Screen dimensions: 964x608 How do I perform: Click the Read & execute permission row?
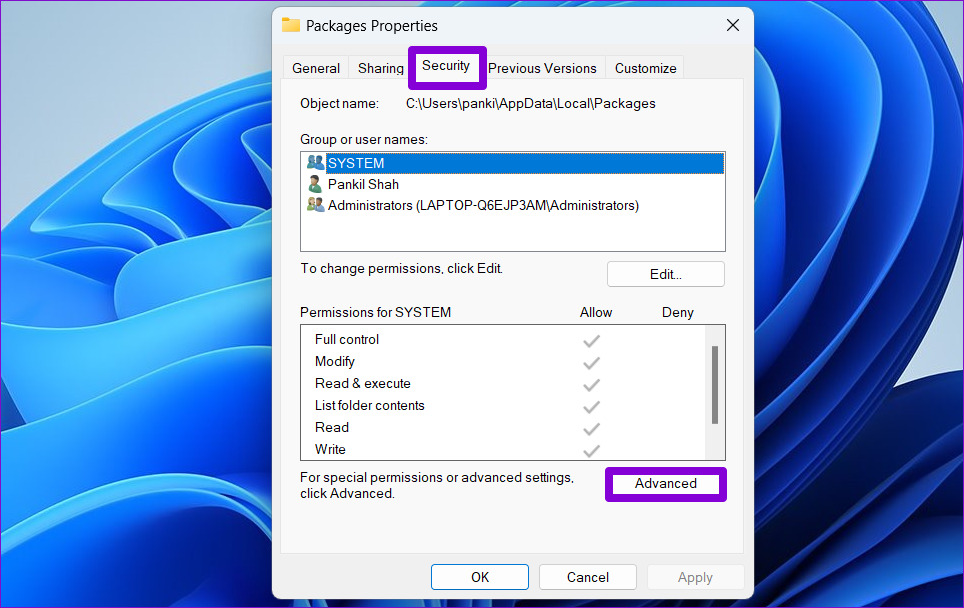pyautogui.click(x=503, y=384)
